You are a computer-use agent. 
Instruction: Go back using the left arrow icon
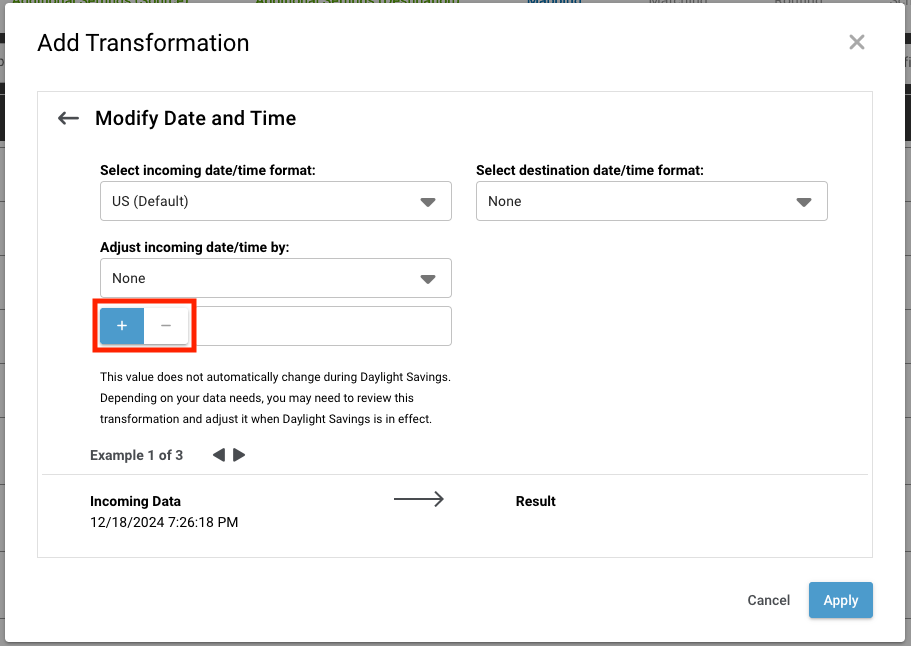[x=68, y=119]
